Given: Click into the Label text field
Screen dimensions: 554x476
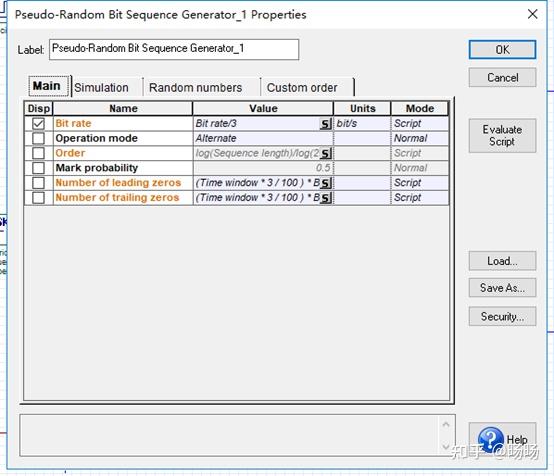Looking at the screenshot, I should (174, 49).
